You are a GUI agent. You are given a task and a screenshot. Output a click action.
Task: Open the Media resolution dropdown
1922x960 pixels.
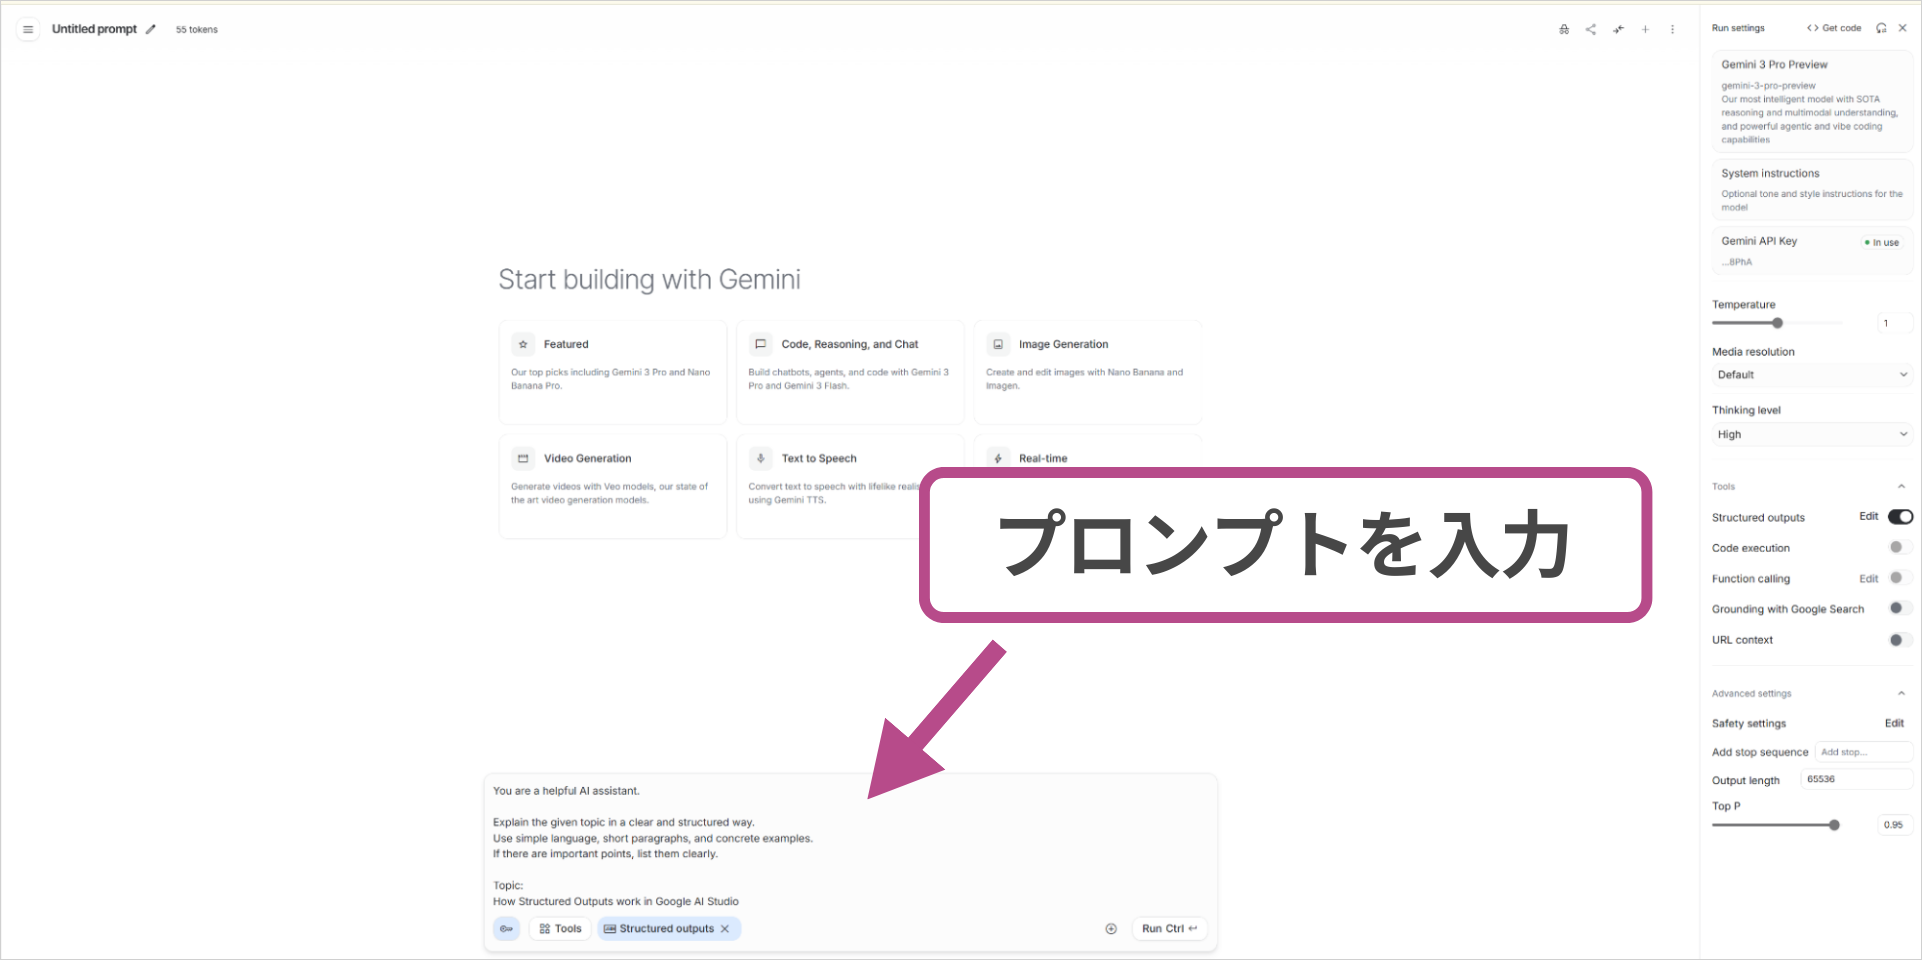click(1812, 374)
